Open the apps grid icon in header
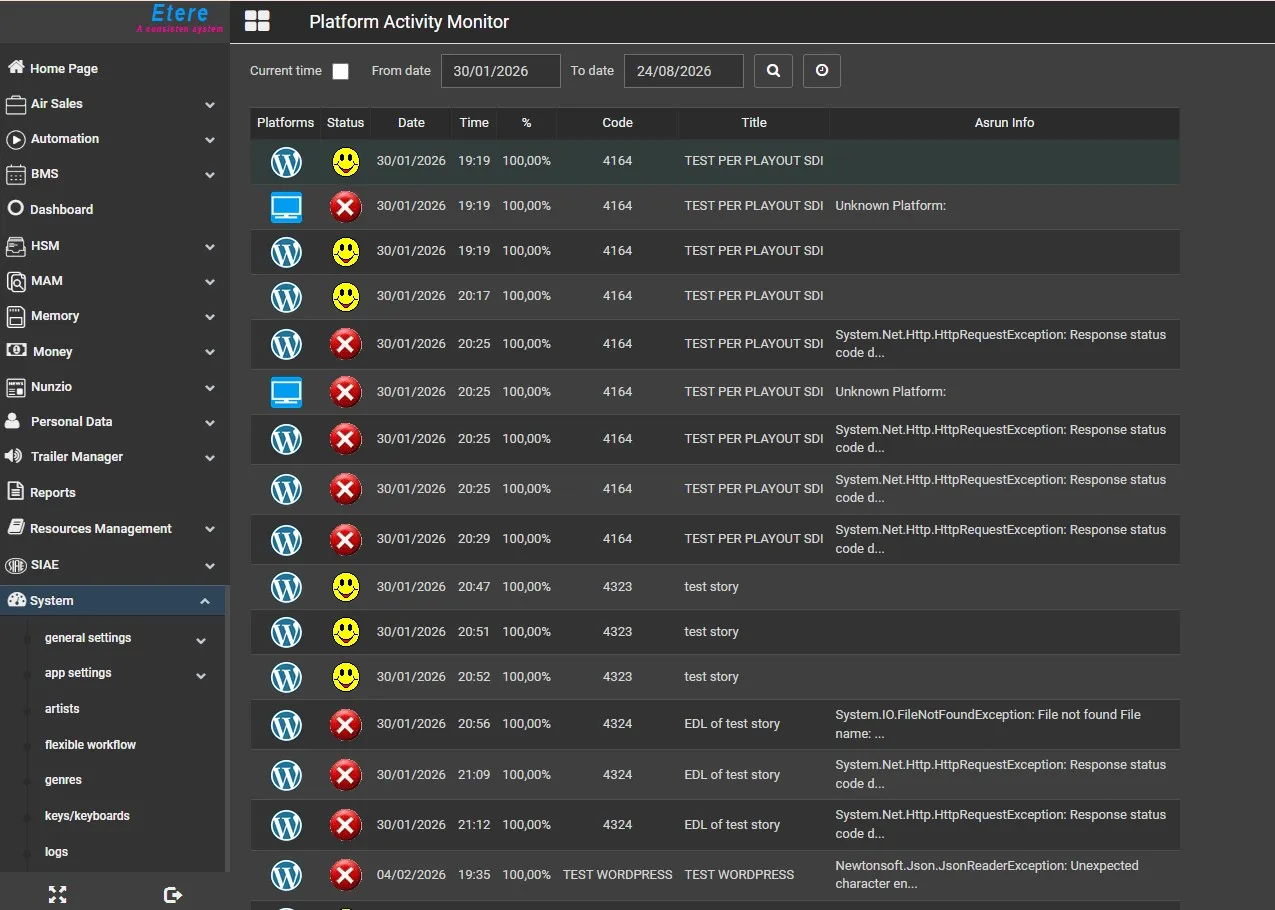 point(257,22)
